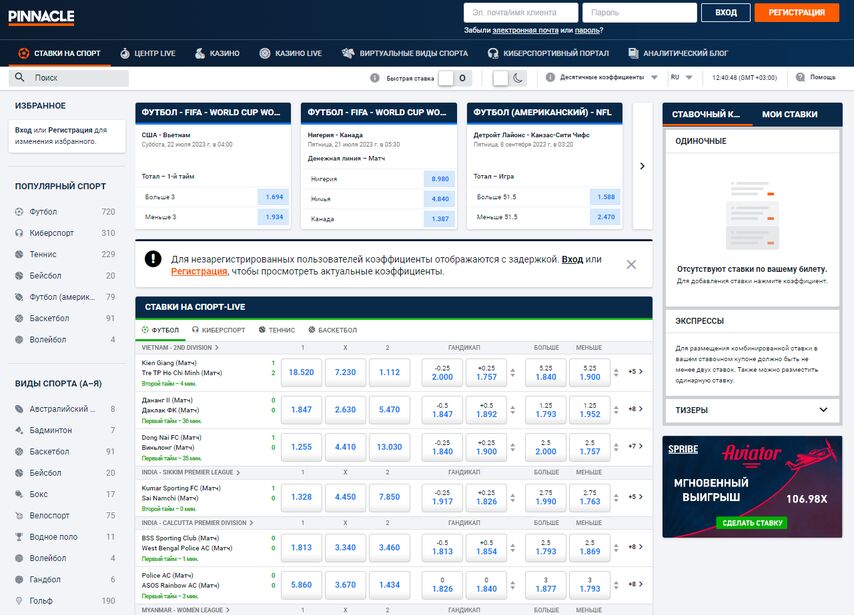Click the Вход login button
The height and width of the screenshot is (615, 854).
pyautogui.click(x=725, y=13)
